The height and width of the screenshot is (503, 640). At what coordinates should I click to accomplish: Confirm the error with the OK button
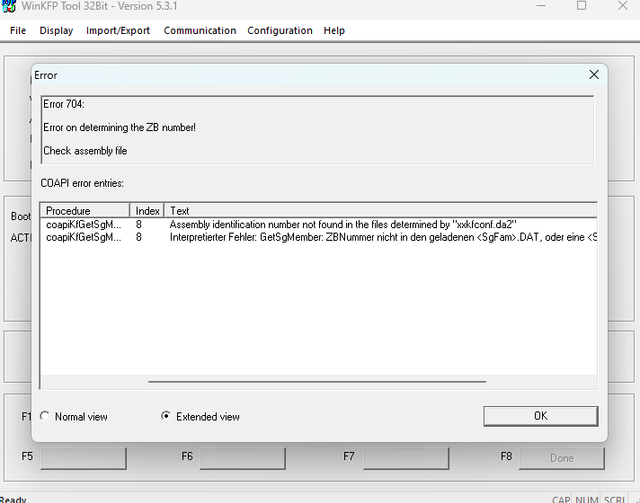pos(541,416)
